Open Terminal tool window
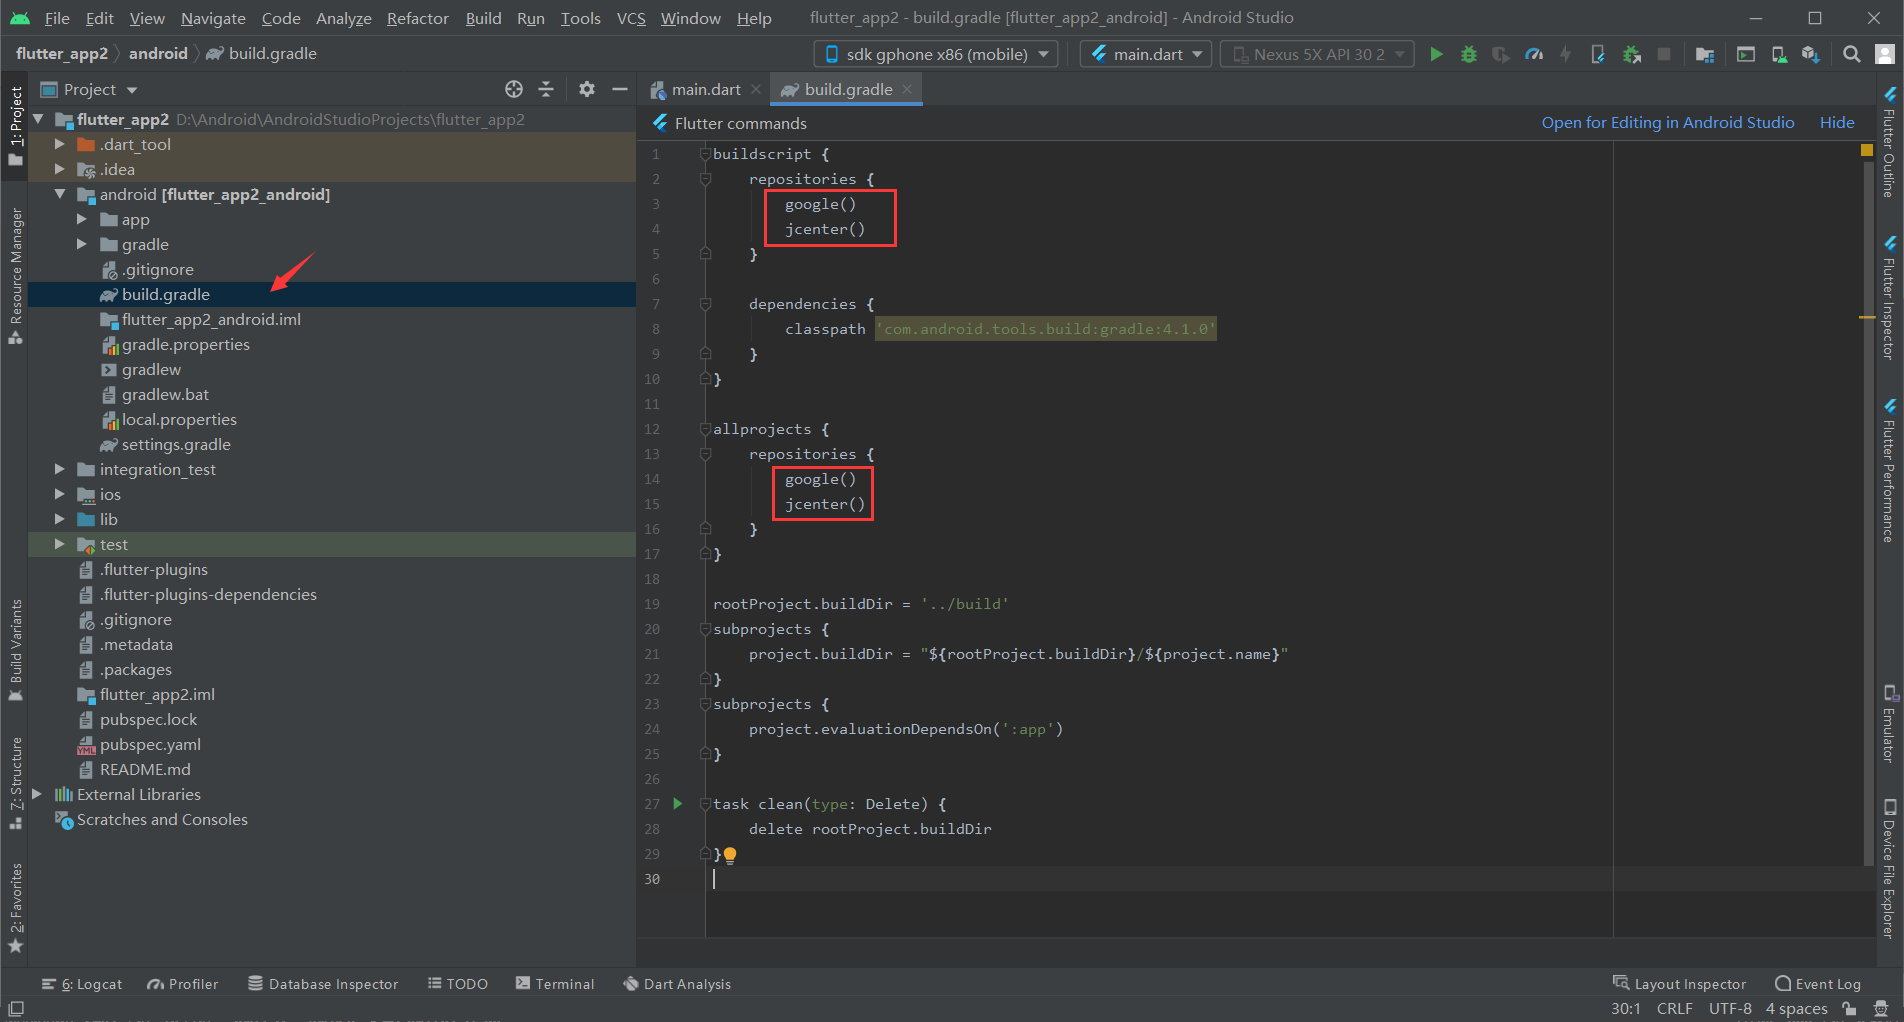The image size is (1904, 1022). tap(555, 984)
